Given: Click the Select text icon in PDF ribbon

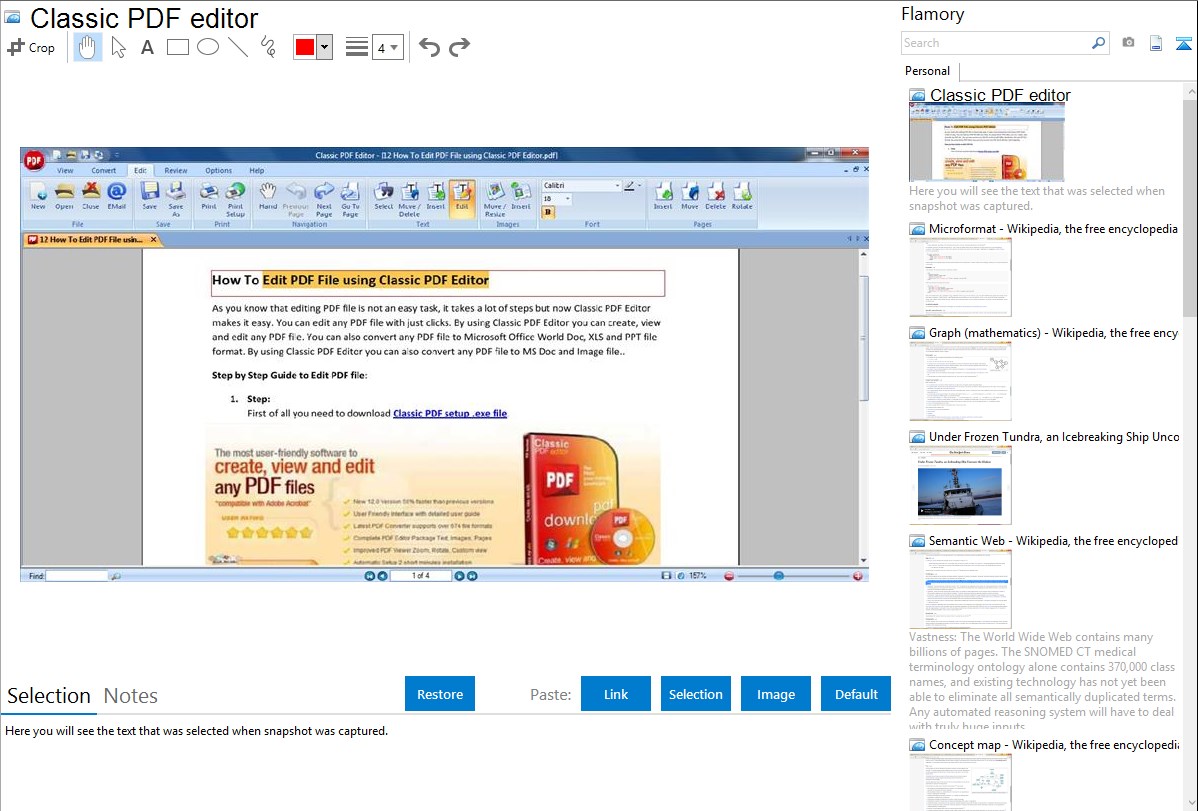Looking at the screenshot, I should tap(384, 196).
